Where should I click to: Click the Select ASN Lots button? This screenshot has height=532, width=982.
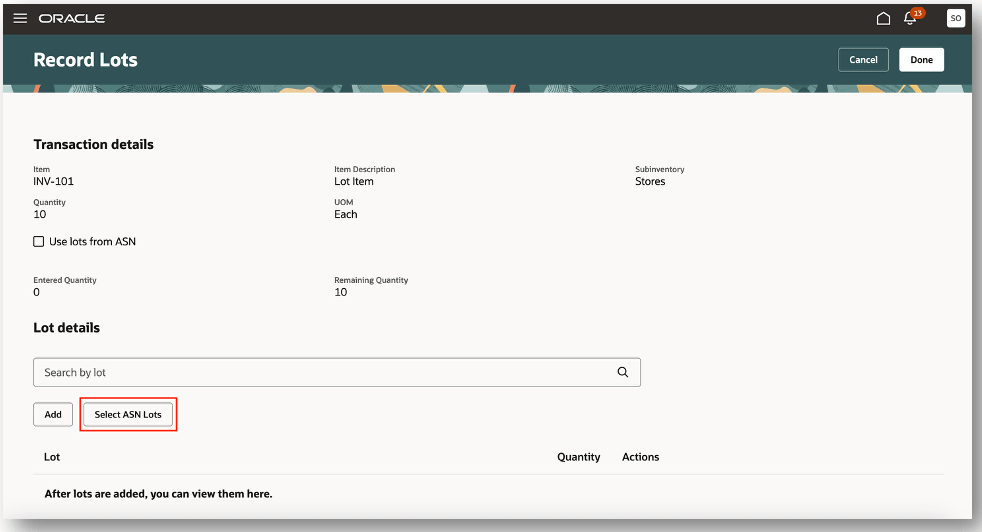[x=128, y=414]
